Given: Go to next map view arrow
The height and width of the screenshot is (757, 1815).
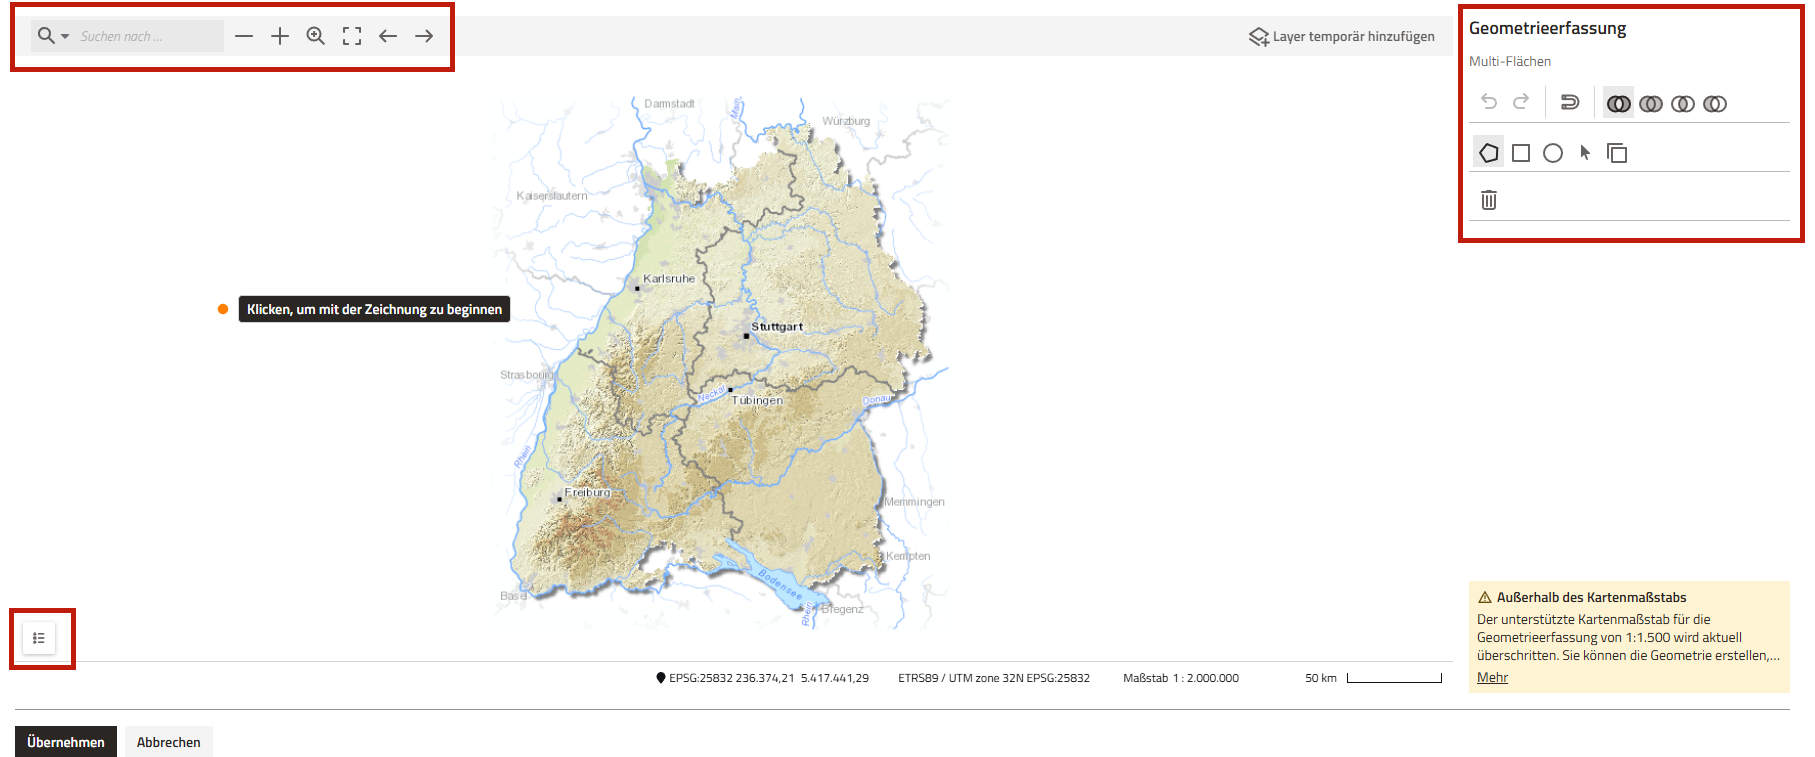Looking at the screenshot, I should point(424,36).
